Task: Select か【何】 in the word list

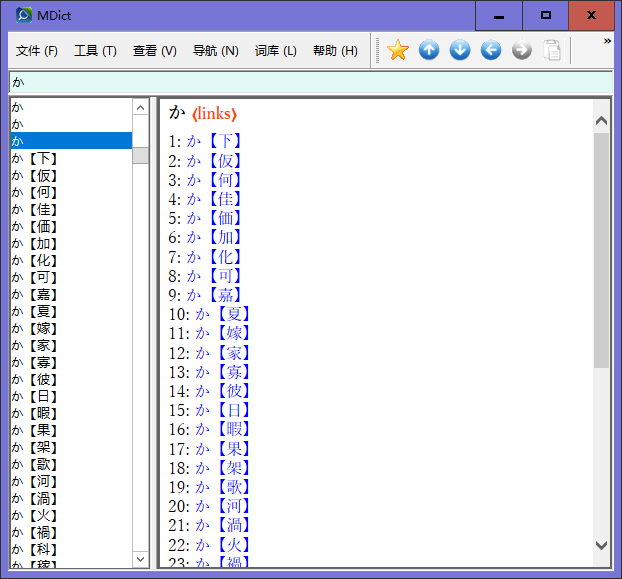Action: pos(71,192)
